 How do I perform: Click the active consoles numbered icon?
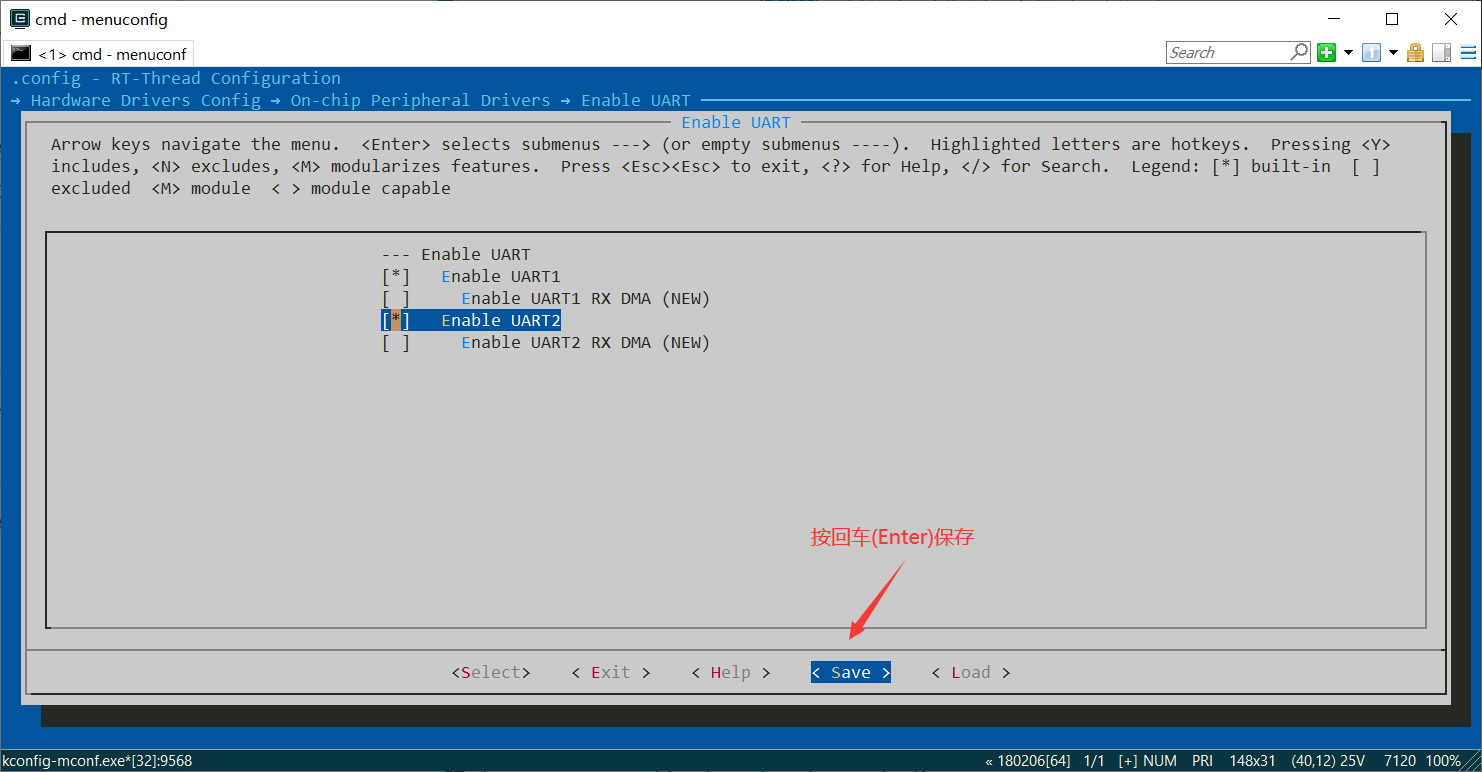[x=1372, y=53]
